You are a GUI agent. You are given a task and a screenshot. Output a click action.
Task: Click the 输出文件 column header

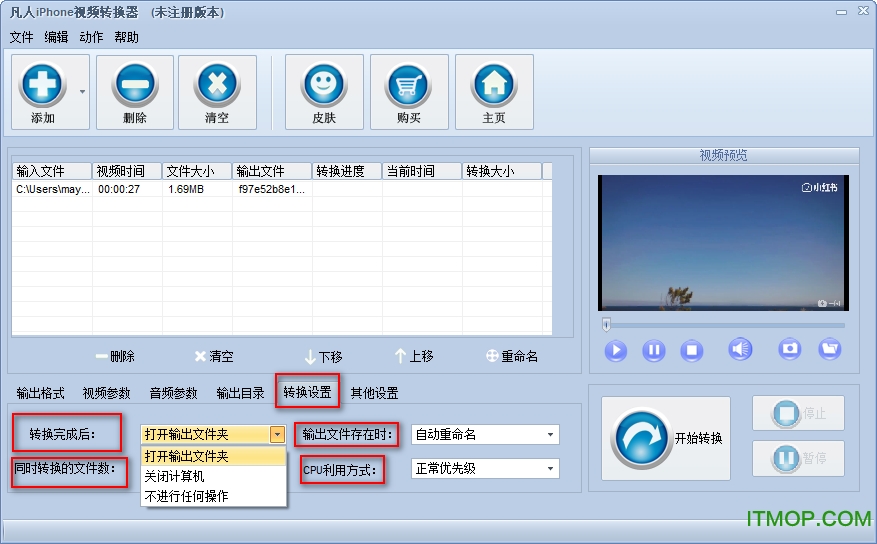tap(272, 171)
